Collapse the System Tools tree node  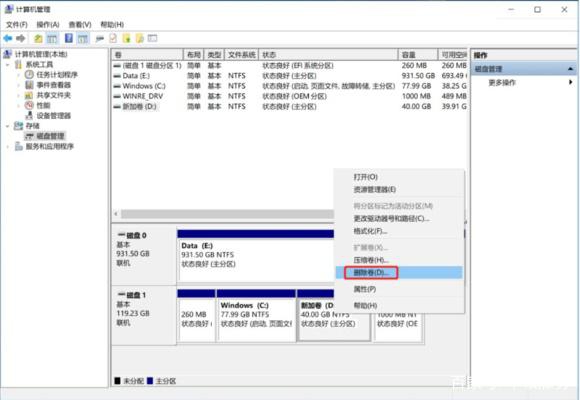[x=7, y=65]
